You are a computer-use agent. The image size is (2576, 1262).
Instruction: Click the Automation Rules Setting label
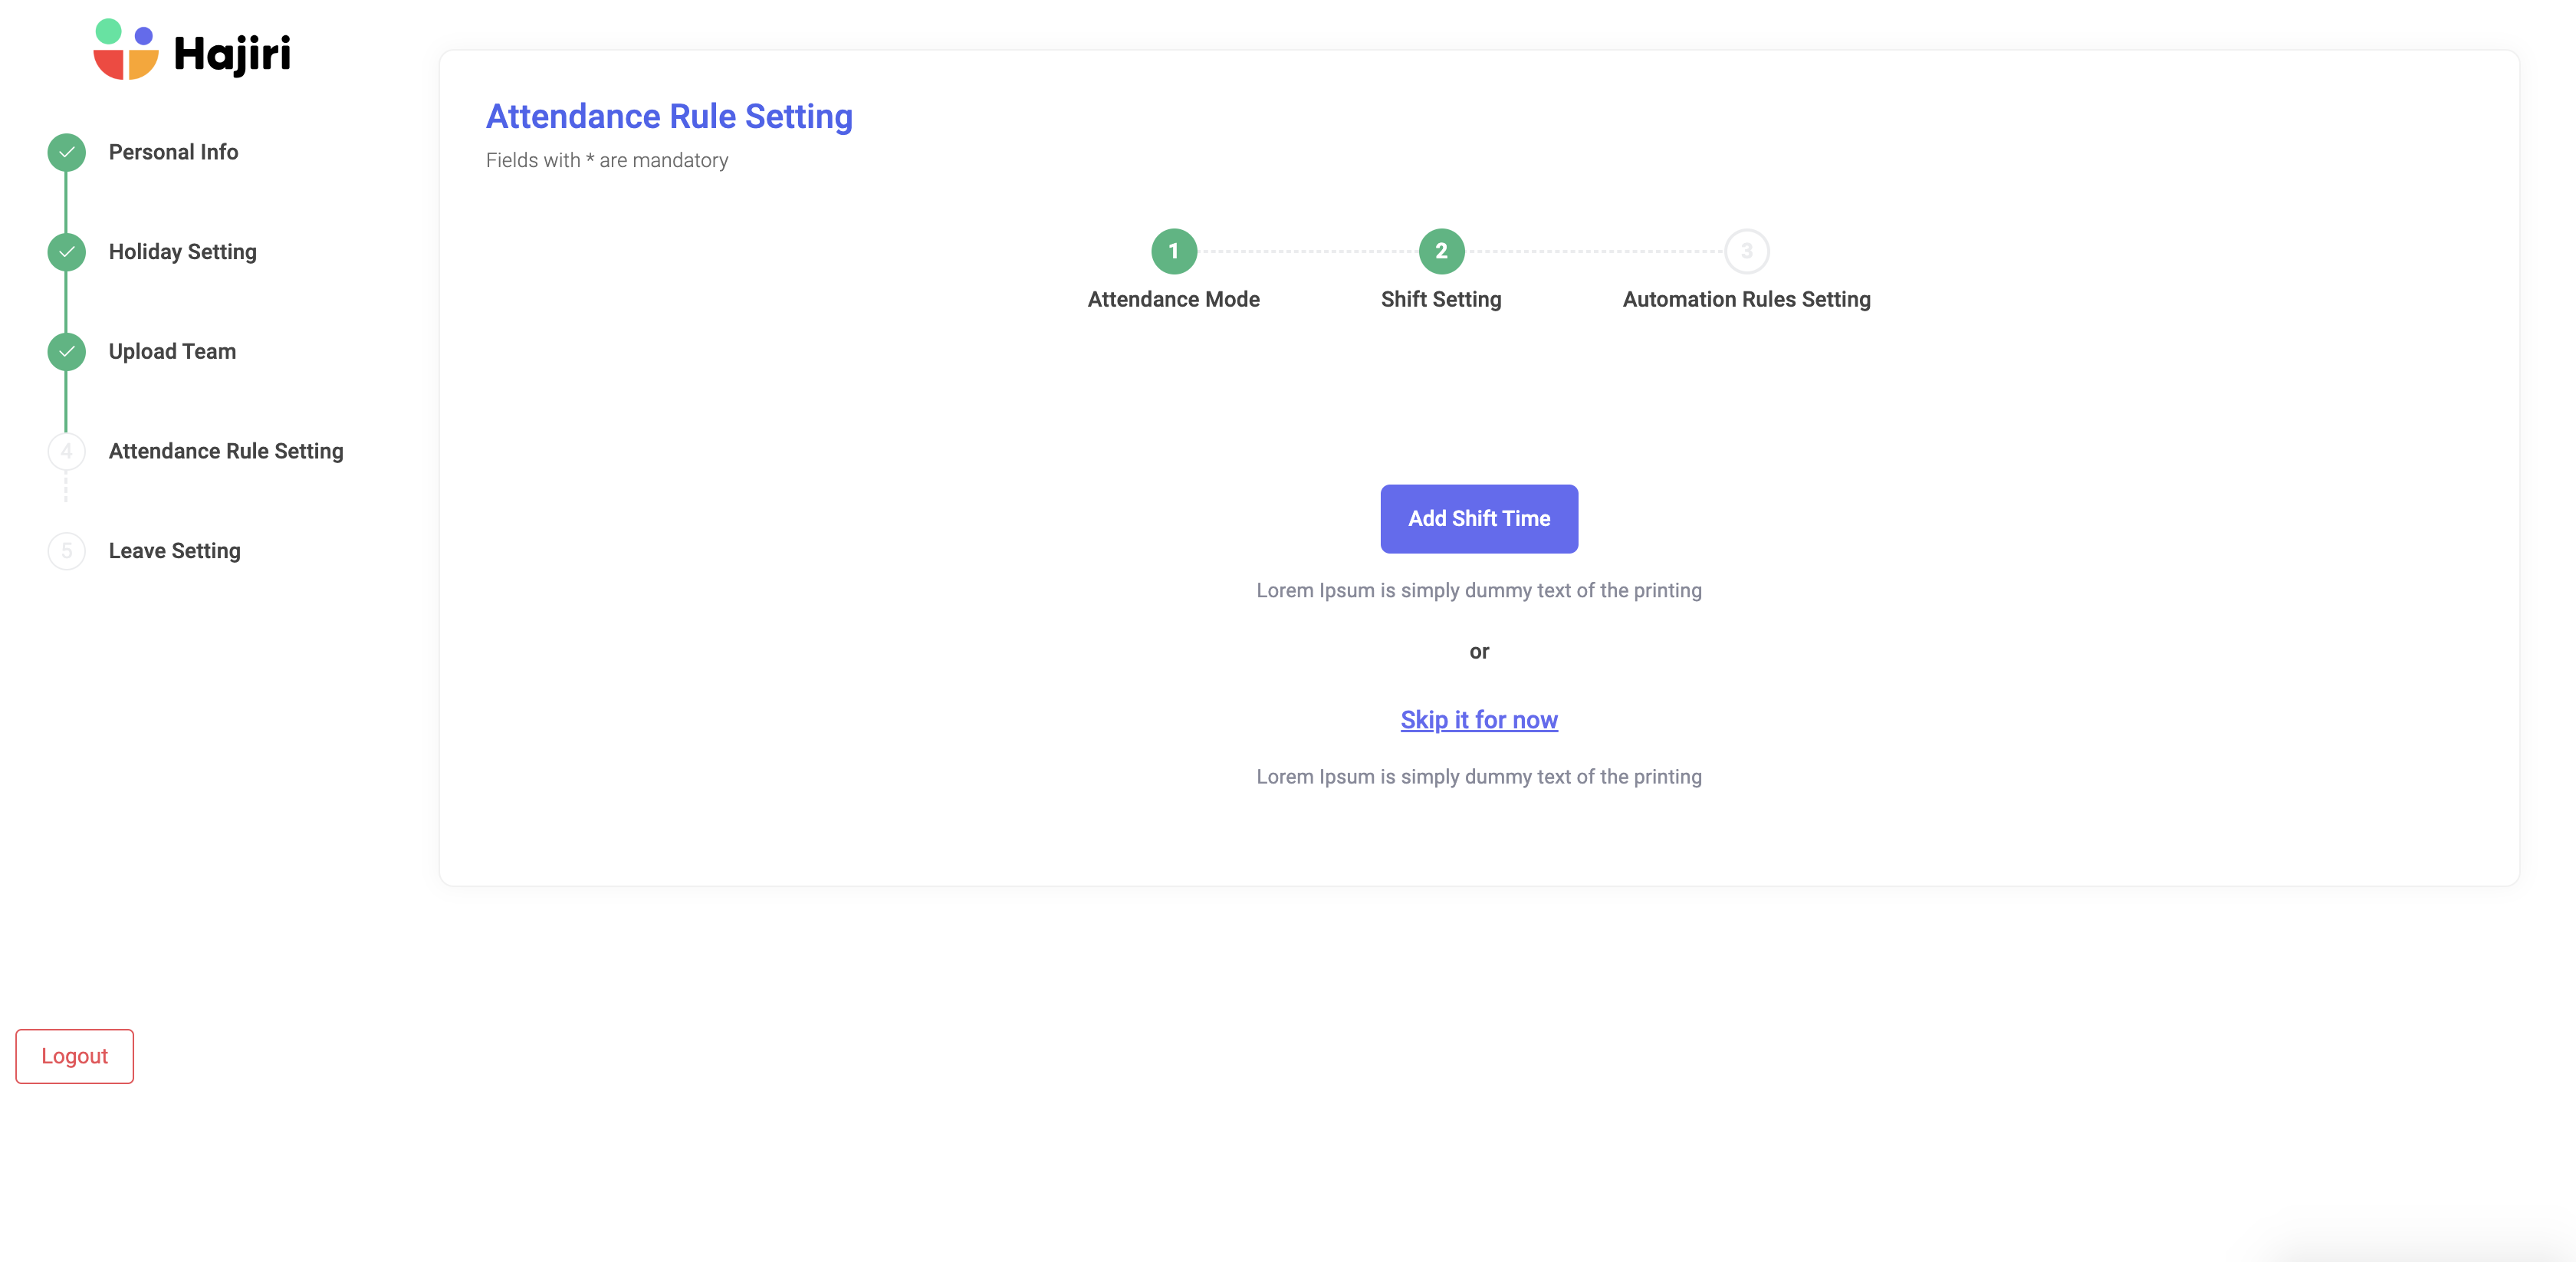pos(1746,299)
